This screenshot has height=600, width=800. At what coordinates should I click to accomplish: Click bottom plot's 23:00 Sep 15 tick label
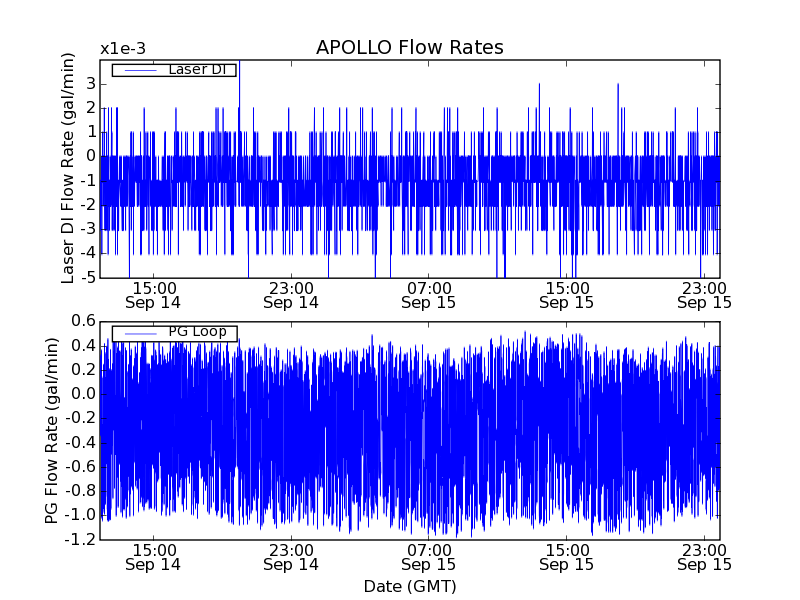coord(705,556)
